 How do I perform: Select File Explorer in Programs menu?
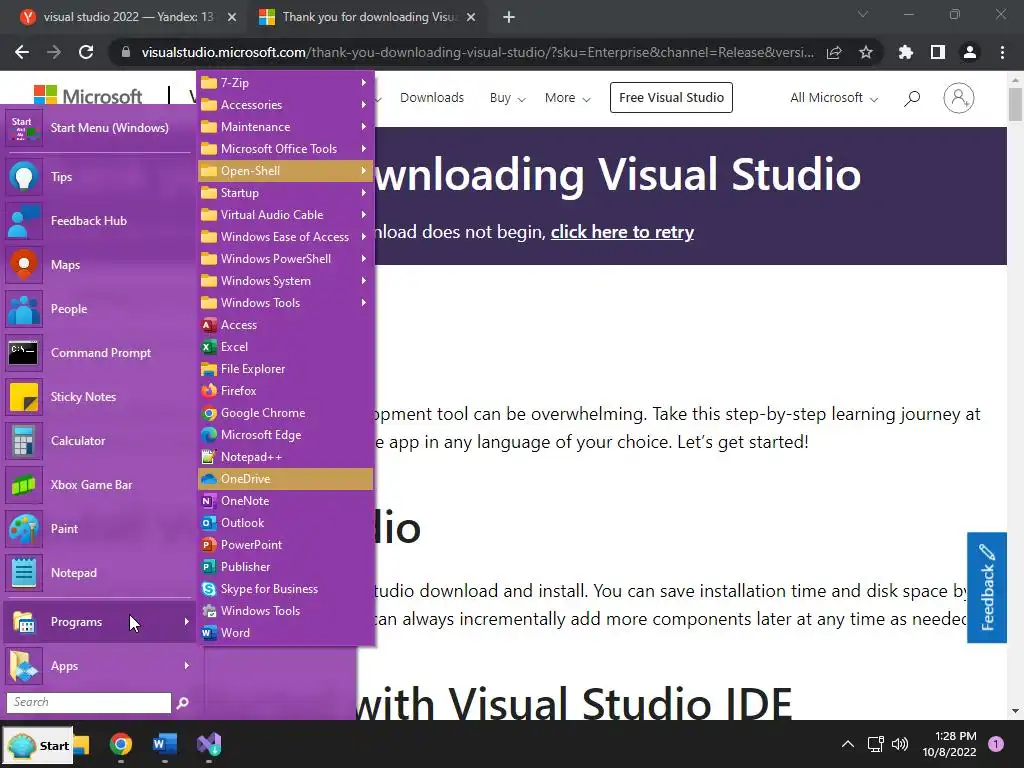(285, 369)
